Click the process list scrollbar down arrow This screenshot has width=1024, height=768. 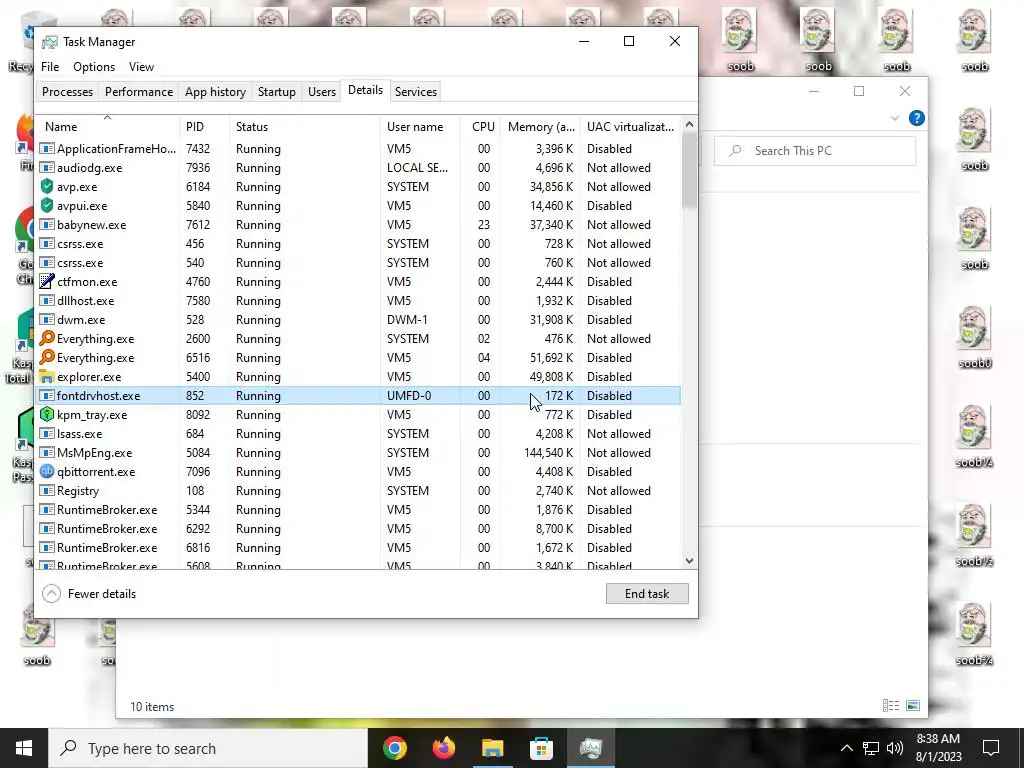(689, 561)
